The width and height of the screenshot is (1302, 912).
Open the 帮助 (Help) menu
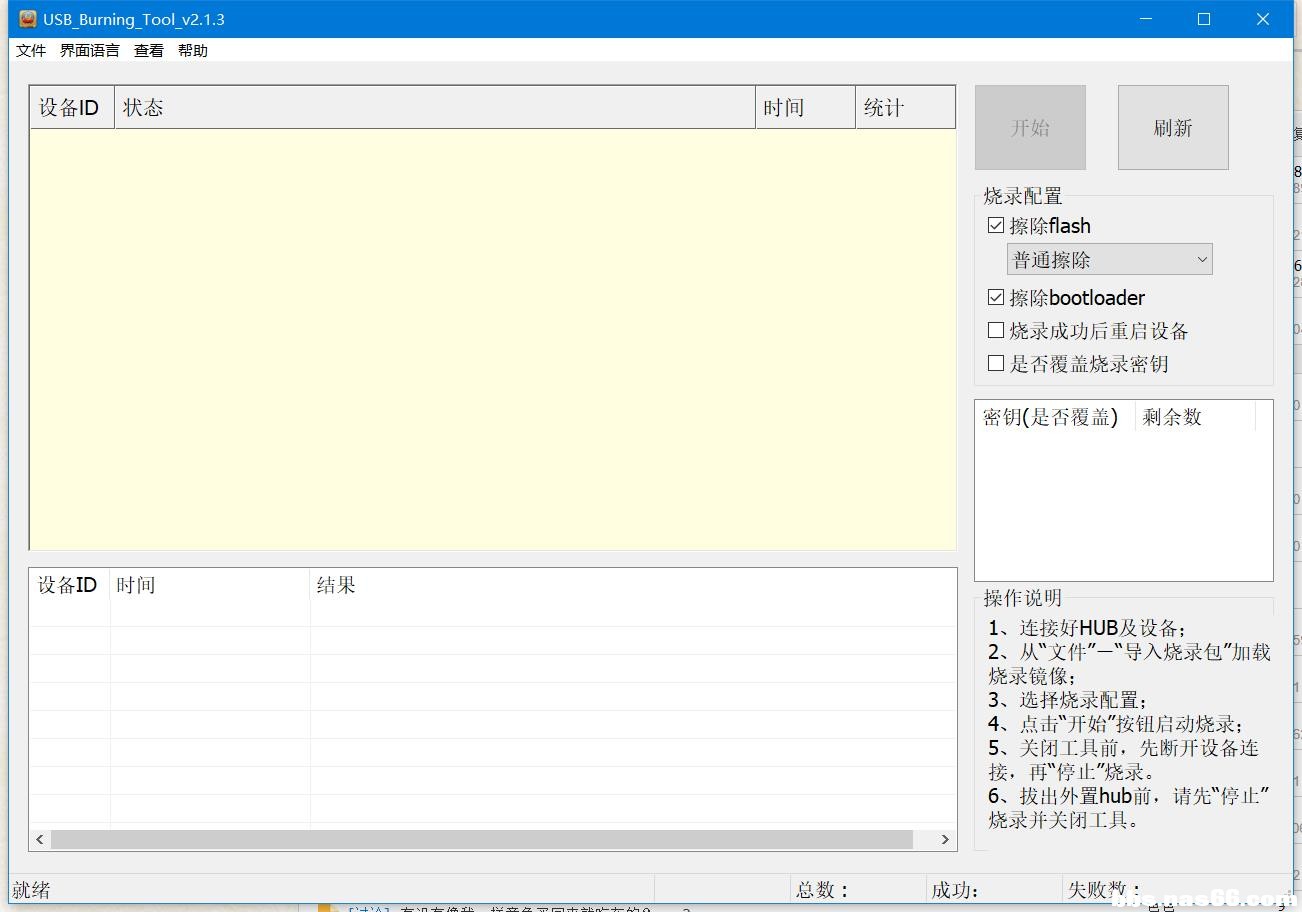tap(192, 50)
